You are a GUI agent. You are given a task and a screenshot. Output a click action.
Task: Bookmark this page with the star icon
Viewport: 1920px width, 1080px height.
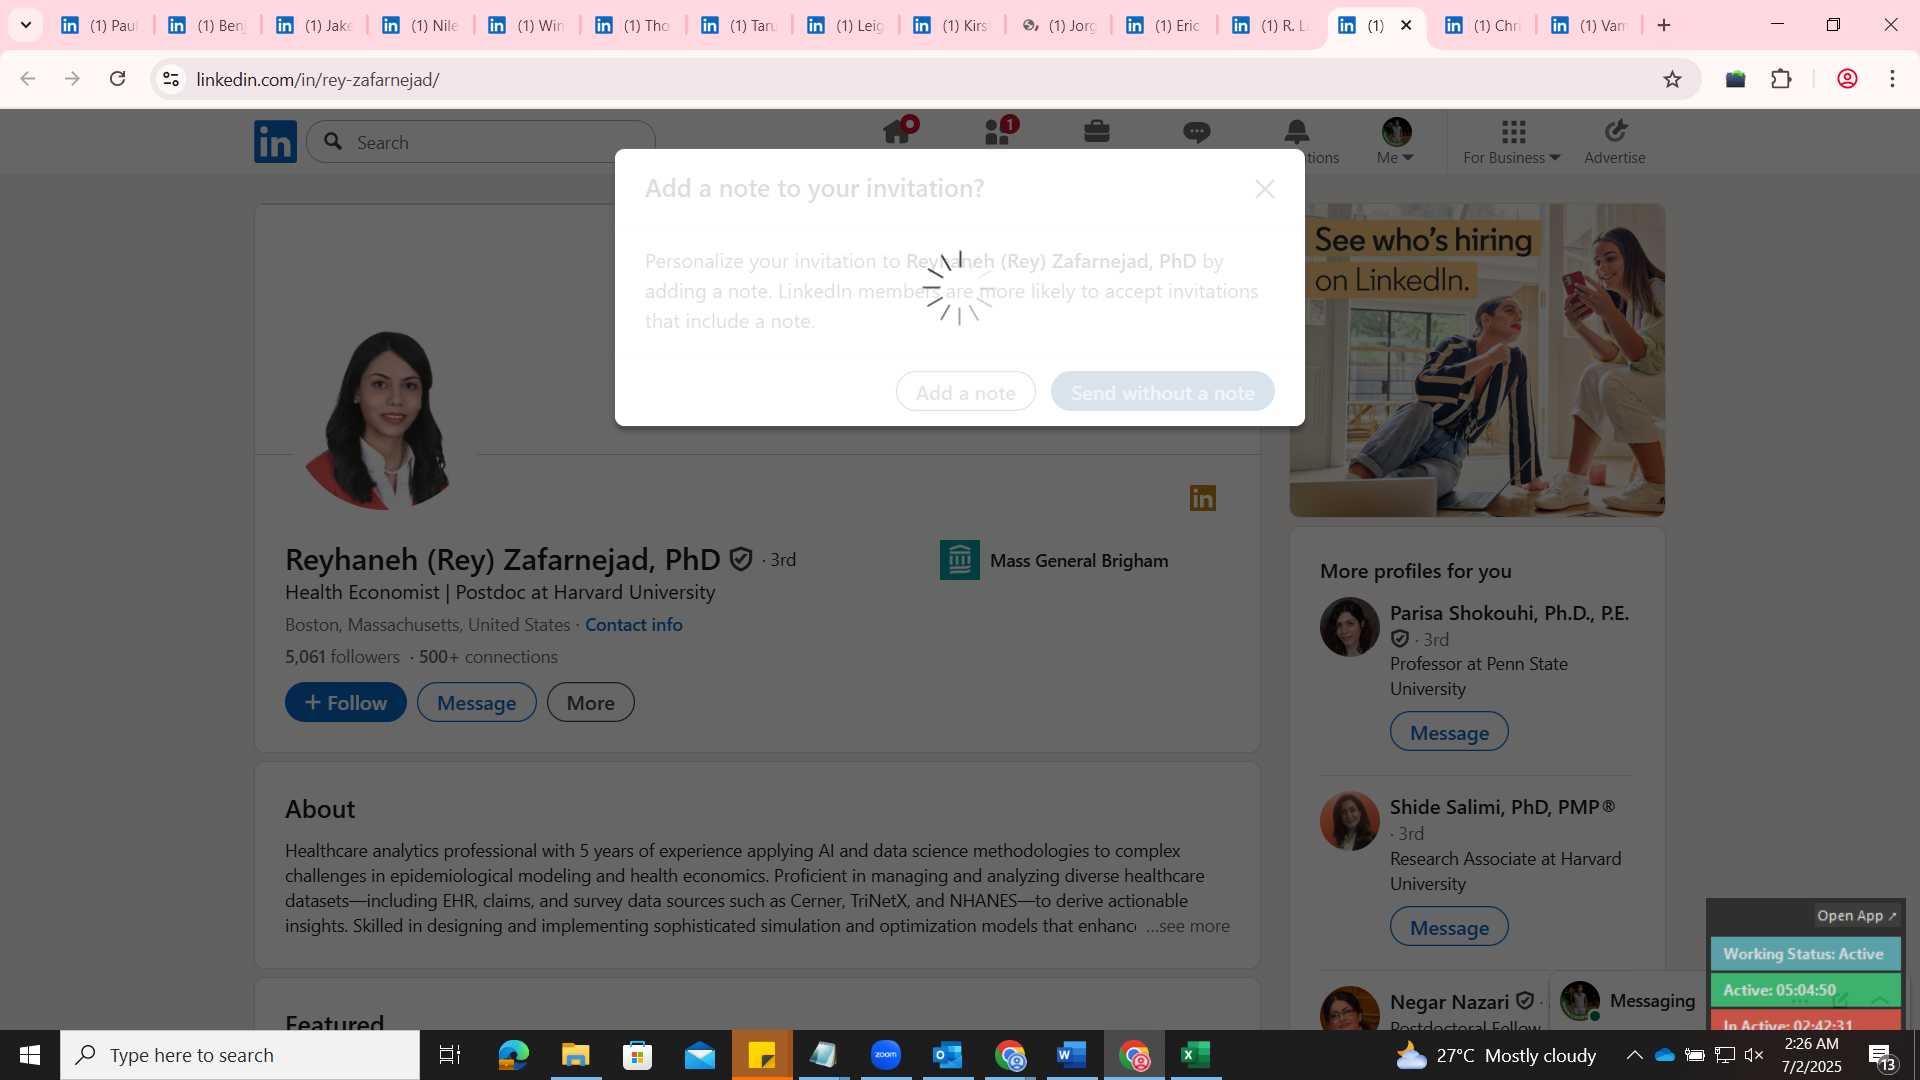tap(1672, 79)
